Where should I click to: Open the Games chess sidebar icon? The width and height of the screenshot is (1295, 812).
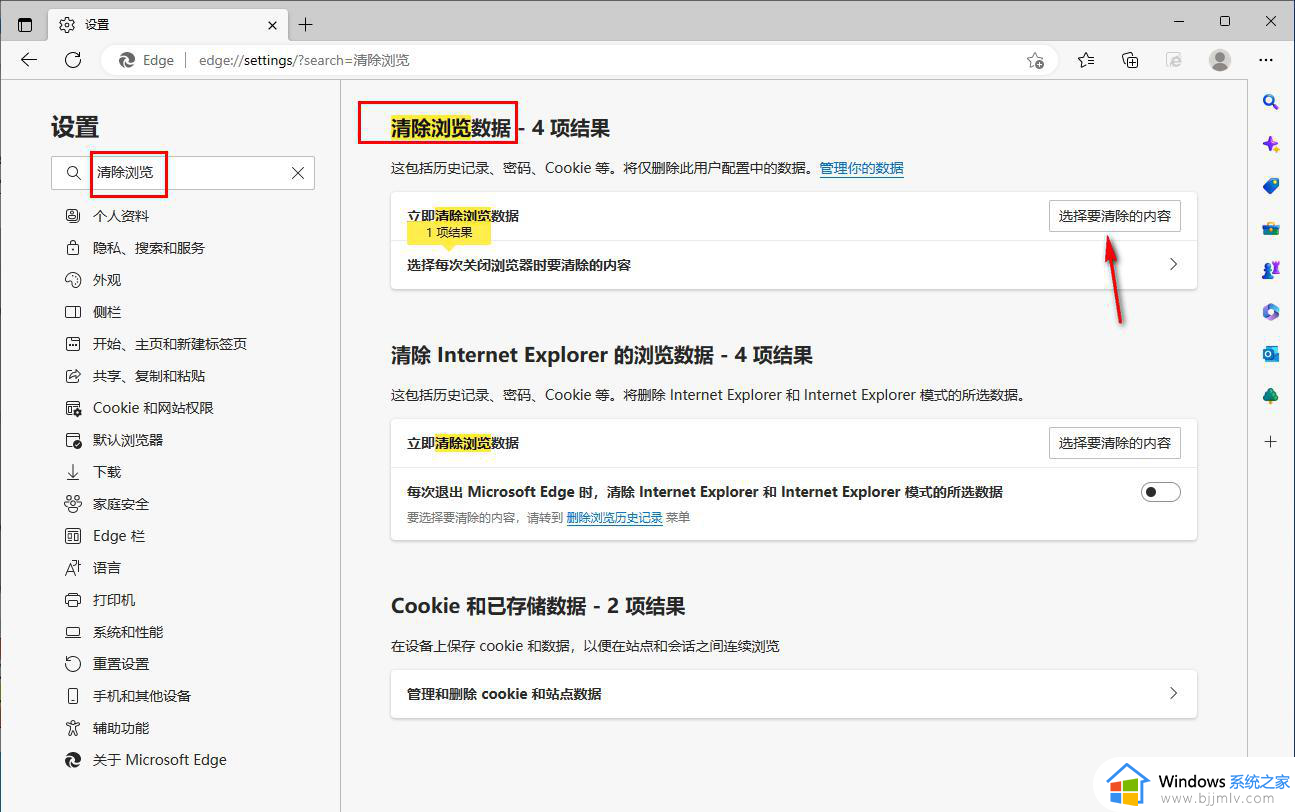point(1270,270)
